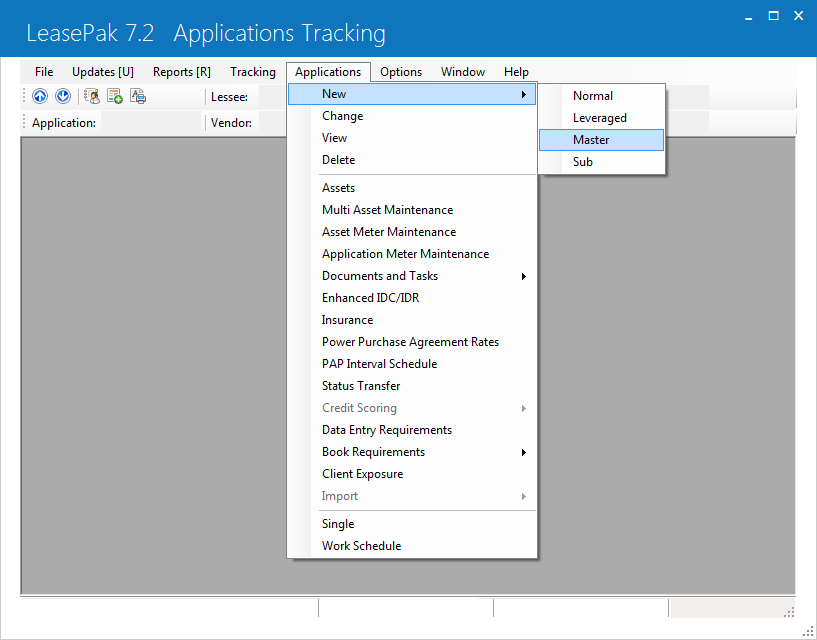Select Application Meter Maintenance
This screenshot has width=817, height=640.
point(412,254)
